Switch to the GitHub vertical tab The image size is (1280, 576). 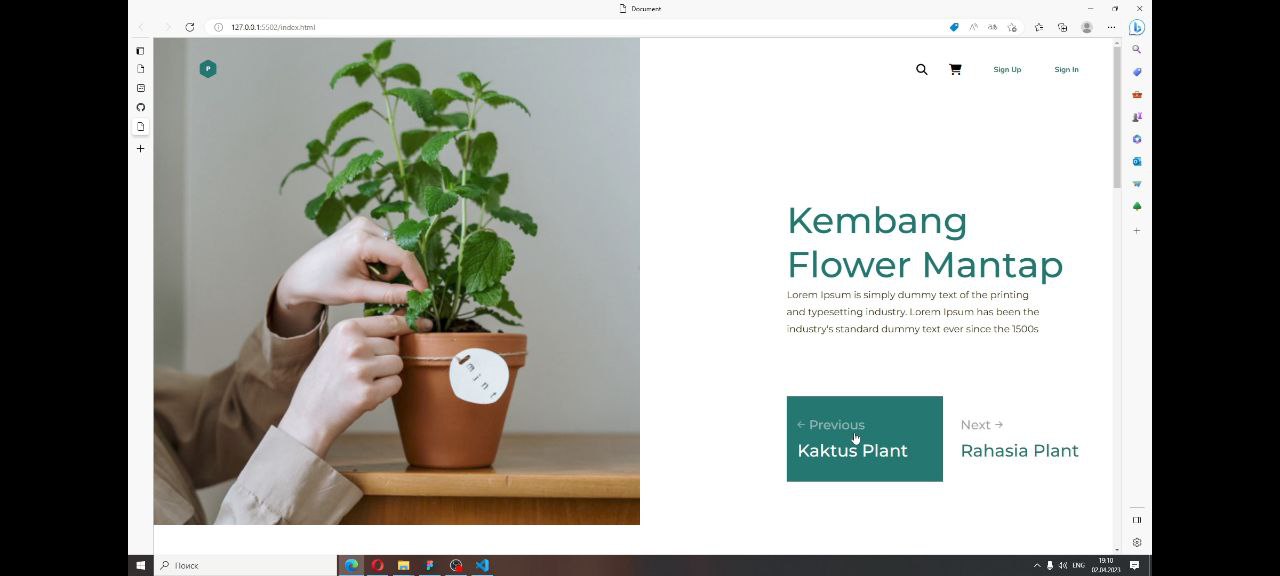pos(141,107)
